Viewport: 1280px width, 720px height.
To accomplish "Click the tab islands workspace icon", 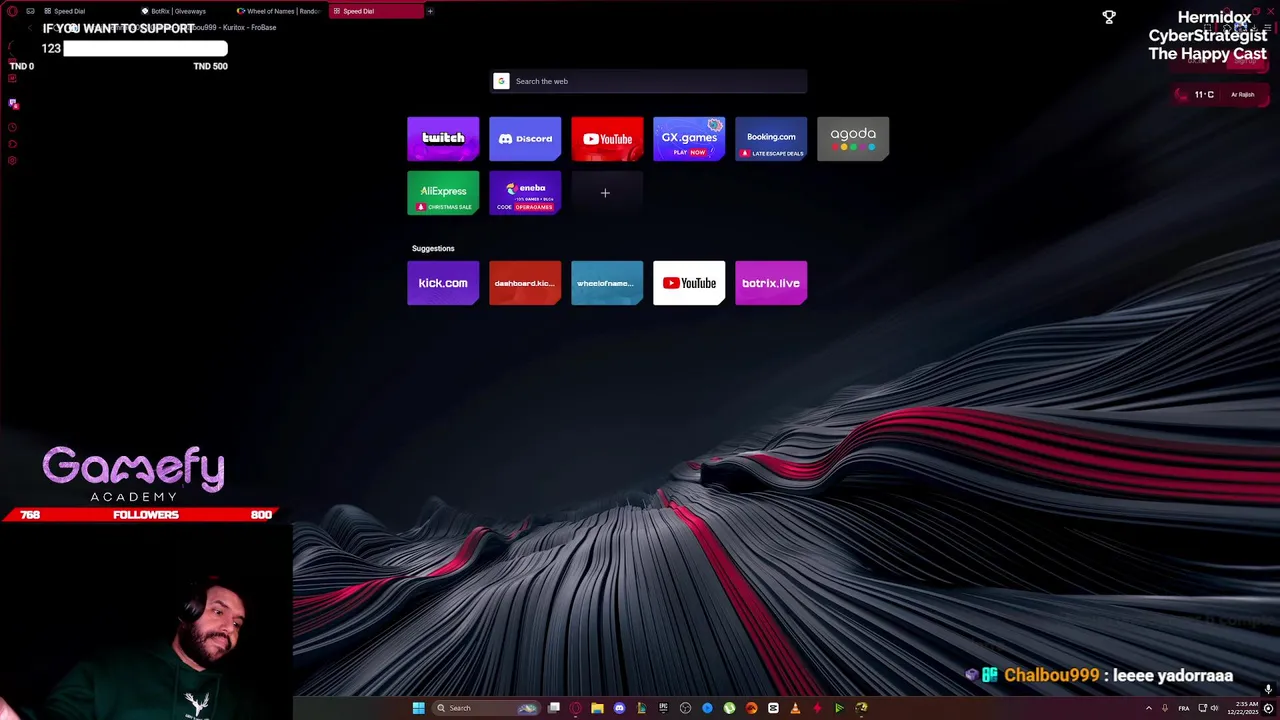I will 30,11.
